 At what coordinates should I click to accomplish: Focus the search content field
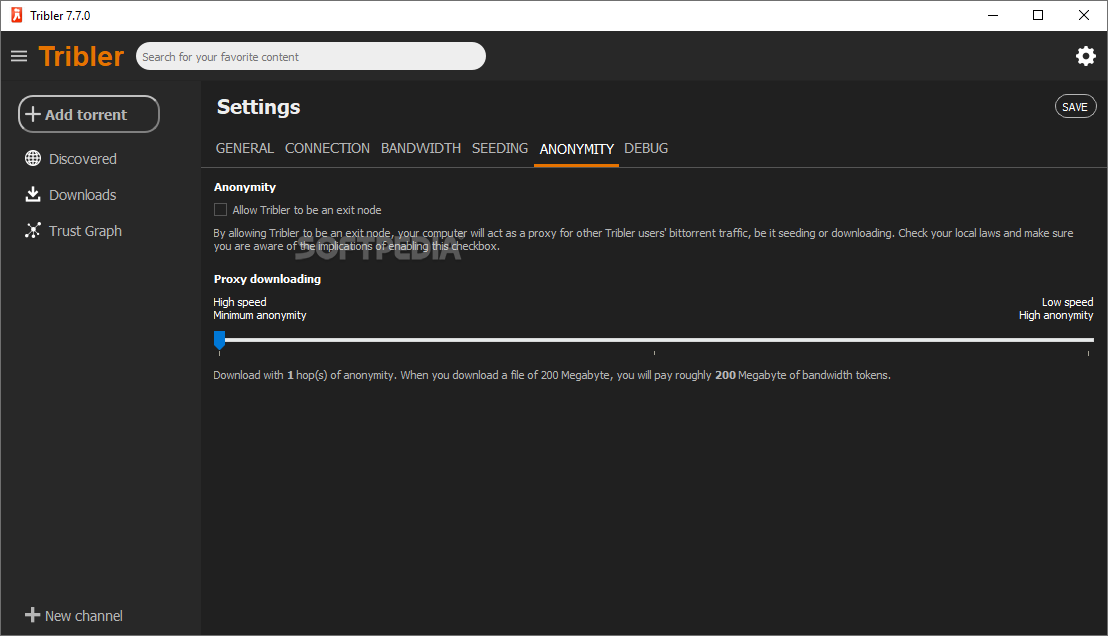pos(311,56)
